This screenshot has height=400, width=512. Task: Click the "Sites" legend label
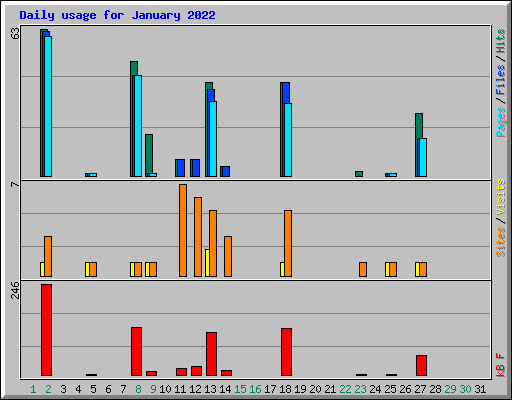[x=501, y=242]
